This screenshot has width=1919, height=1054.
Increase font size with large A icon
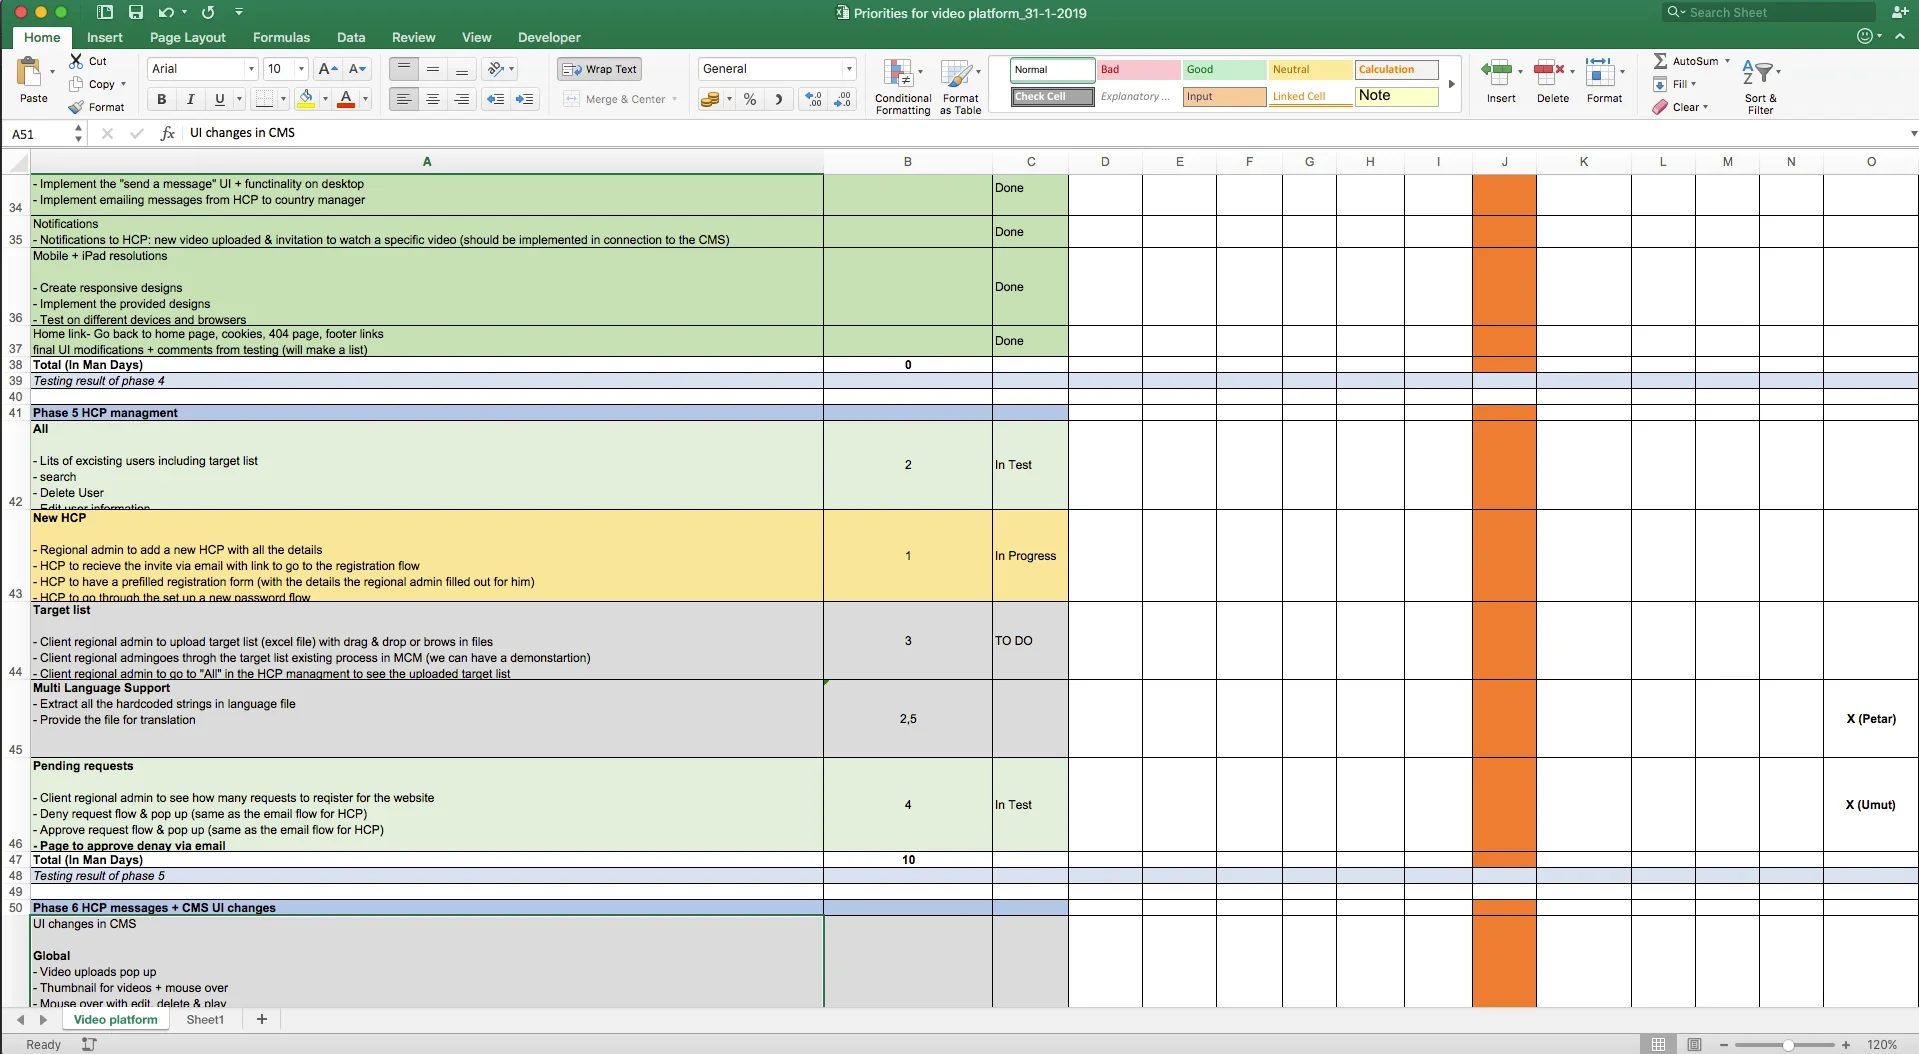point(327,69)
